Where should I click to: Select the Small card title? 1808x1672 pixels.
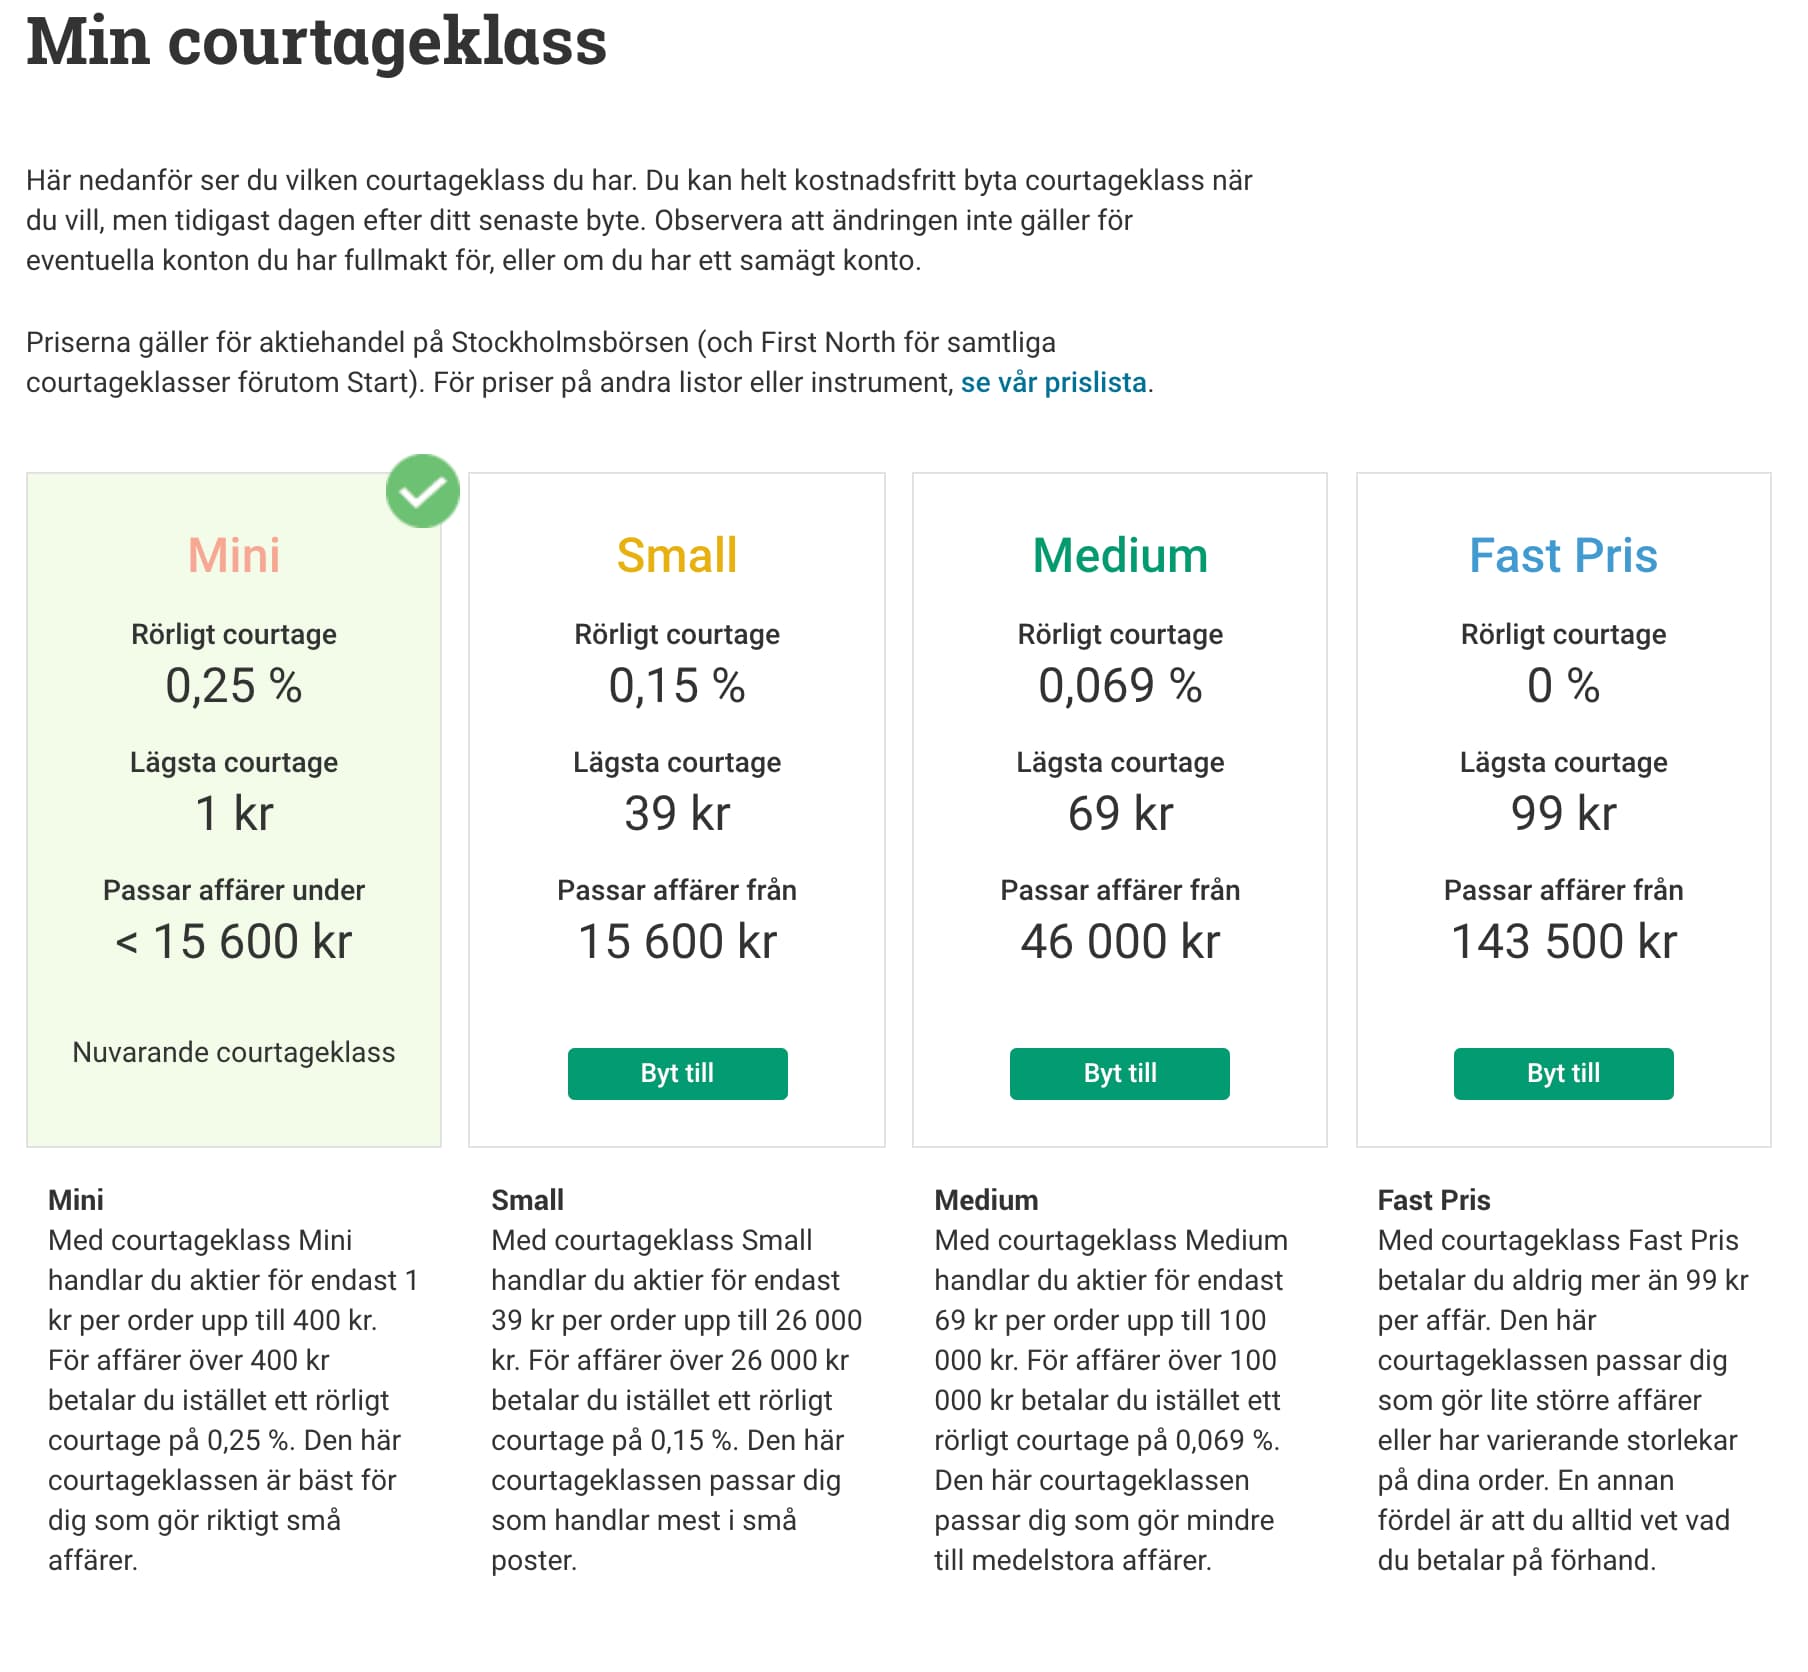coord(677,555)
